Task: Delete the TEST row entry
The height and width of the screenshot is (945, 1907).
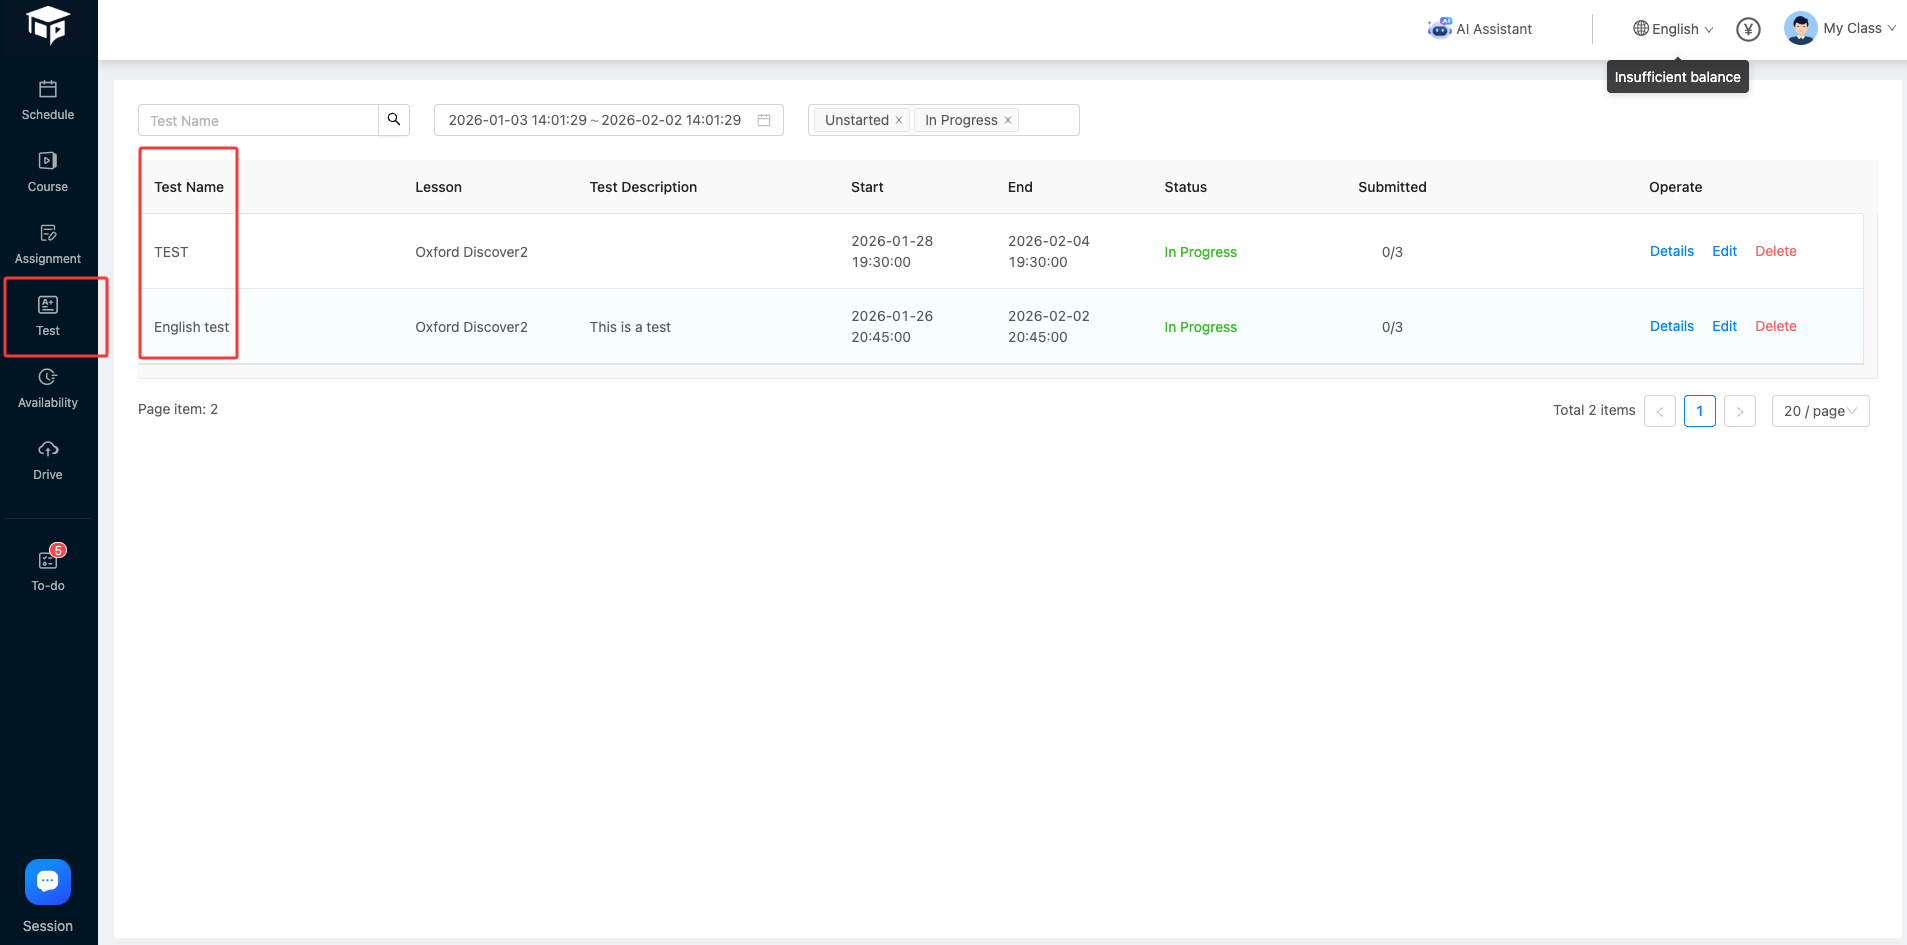Action: [1775, 251]
